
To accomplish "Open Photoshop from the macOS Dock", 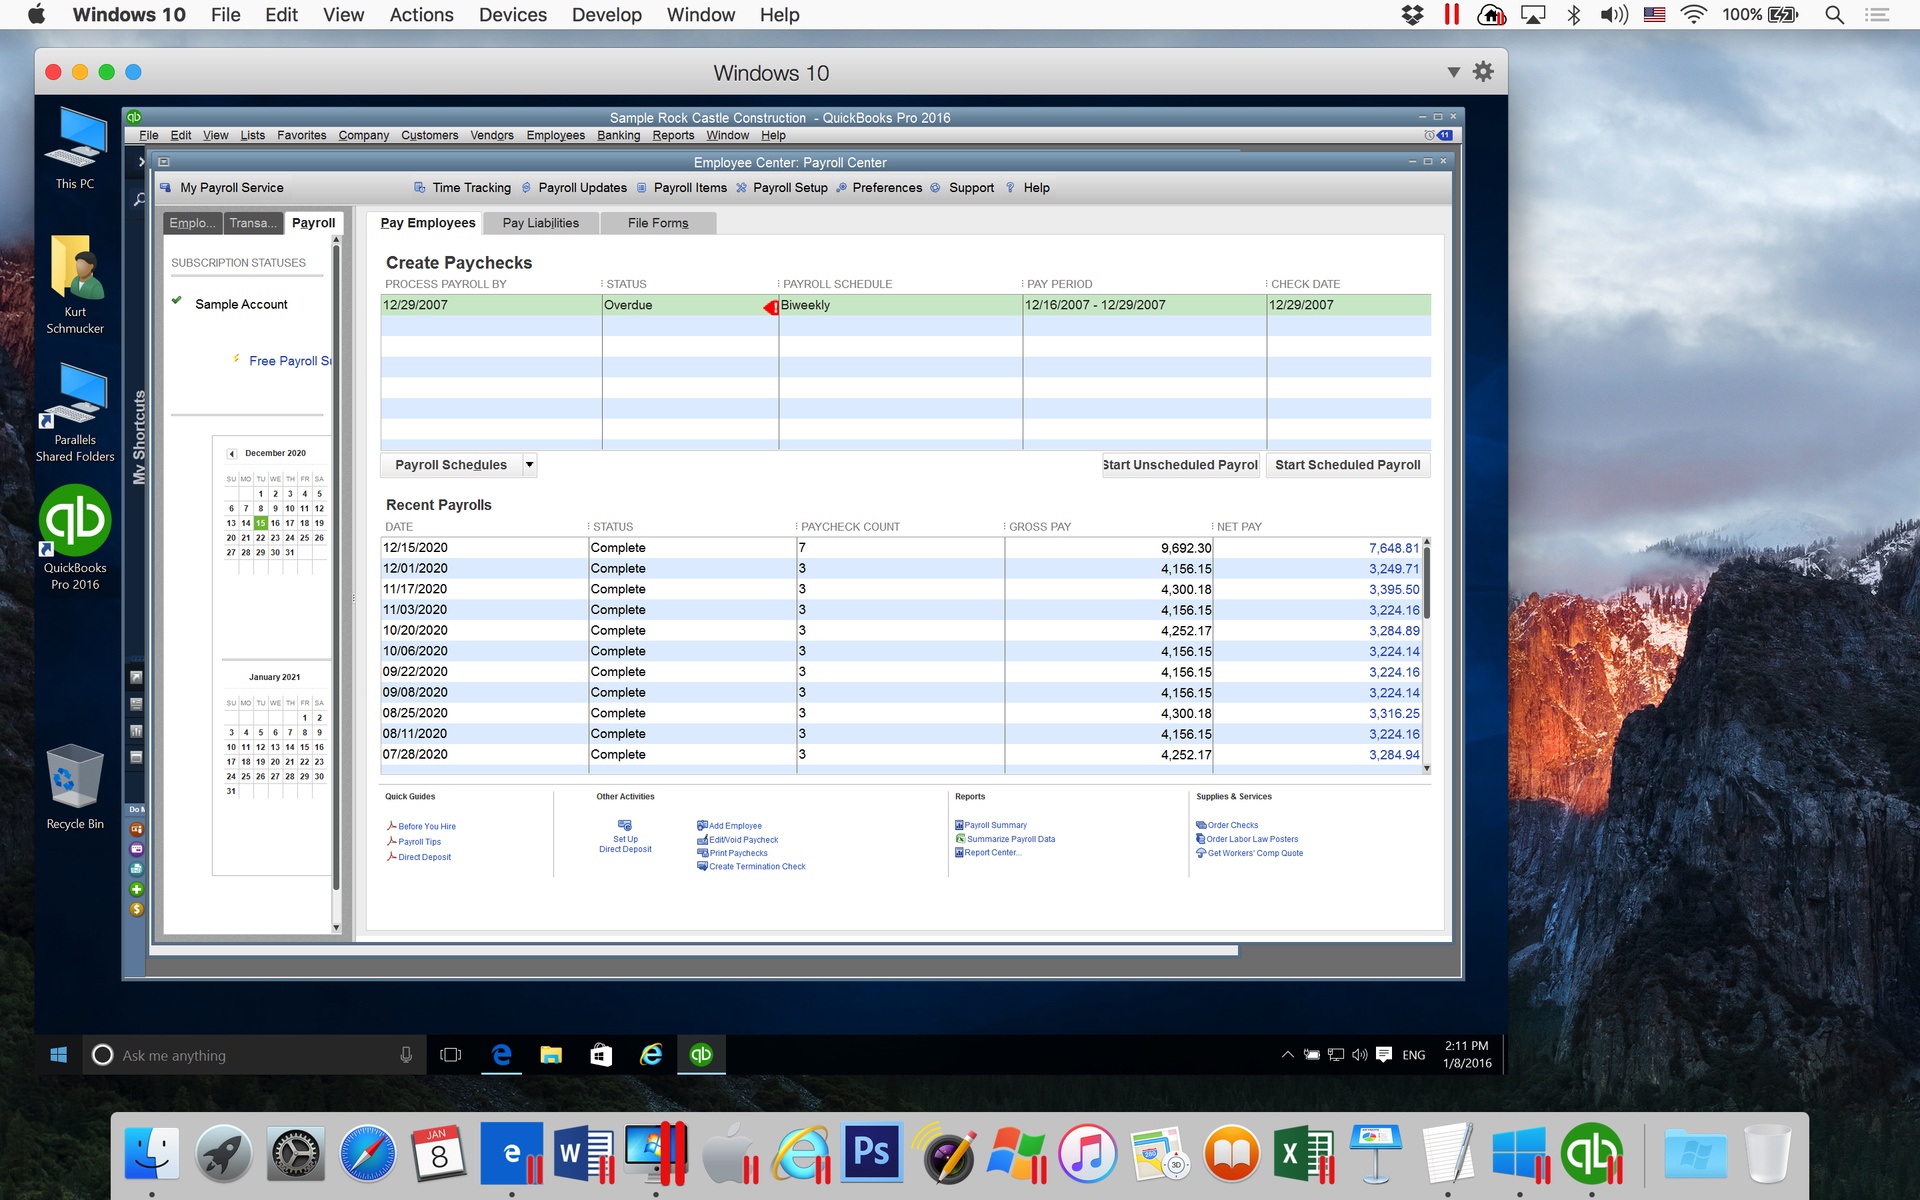I will [x=871, y=1152].
